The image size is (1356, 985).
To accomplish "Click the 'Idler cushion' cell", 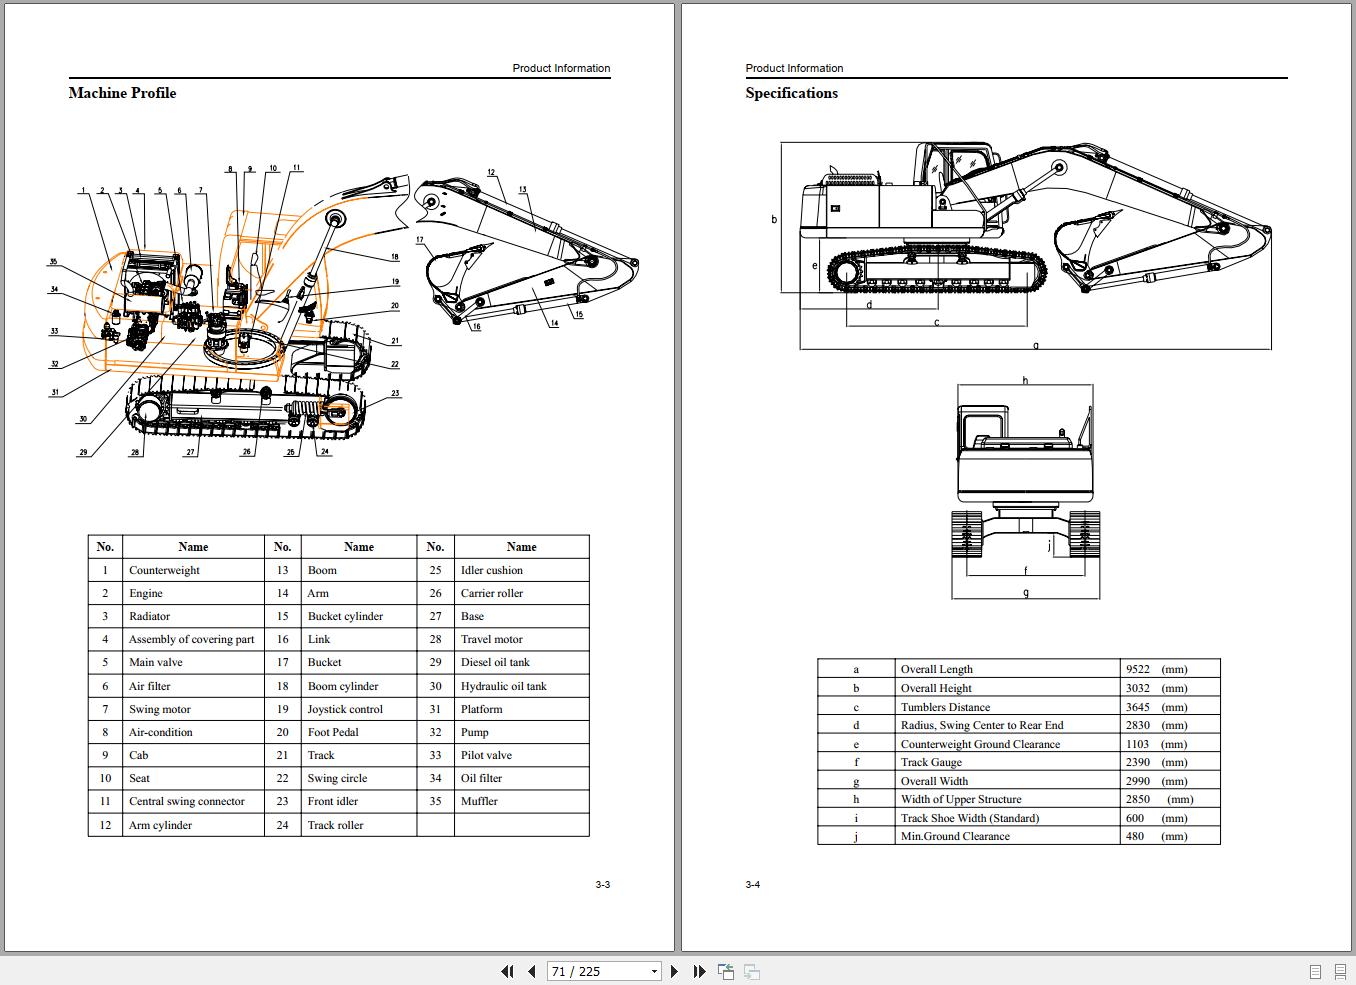I will [x=521, y=570].
